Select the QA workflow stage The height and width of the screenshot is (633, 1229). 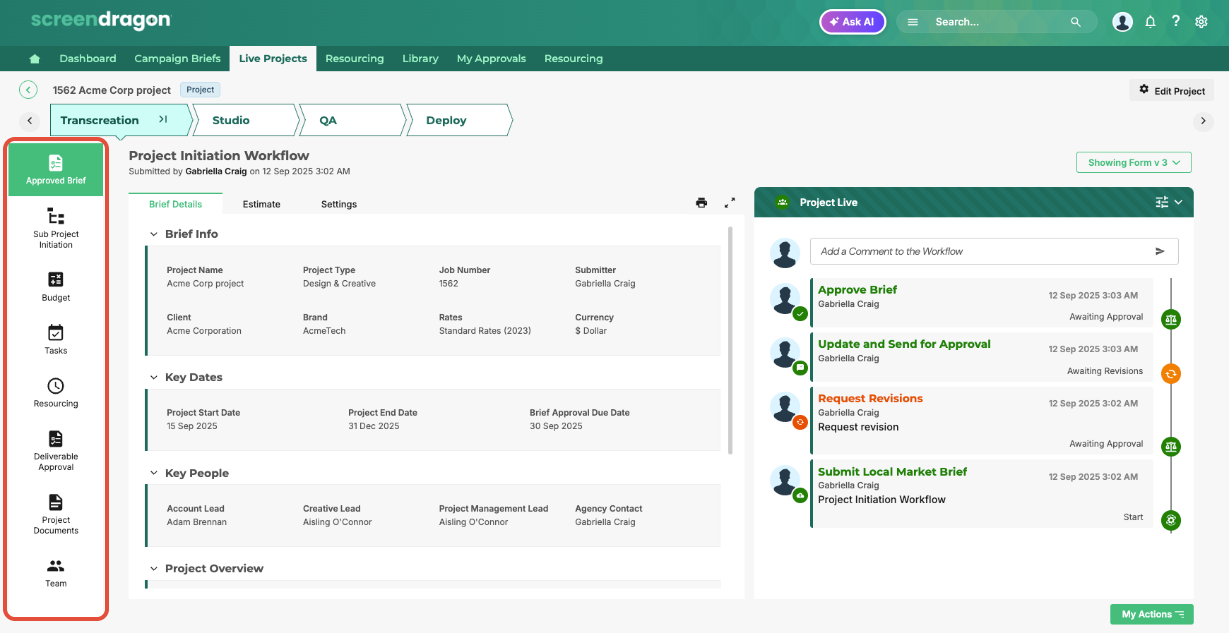coord(352,120)
